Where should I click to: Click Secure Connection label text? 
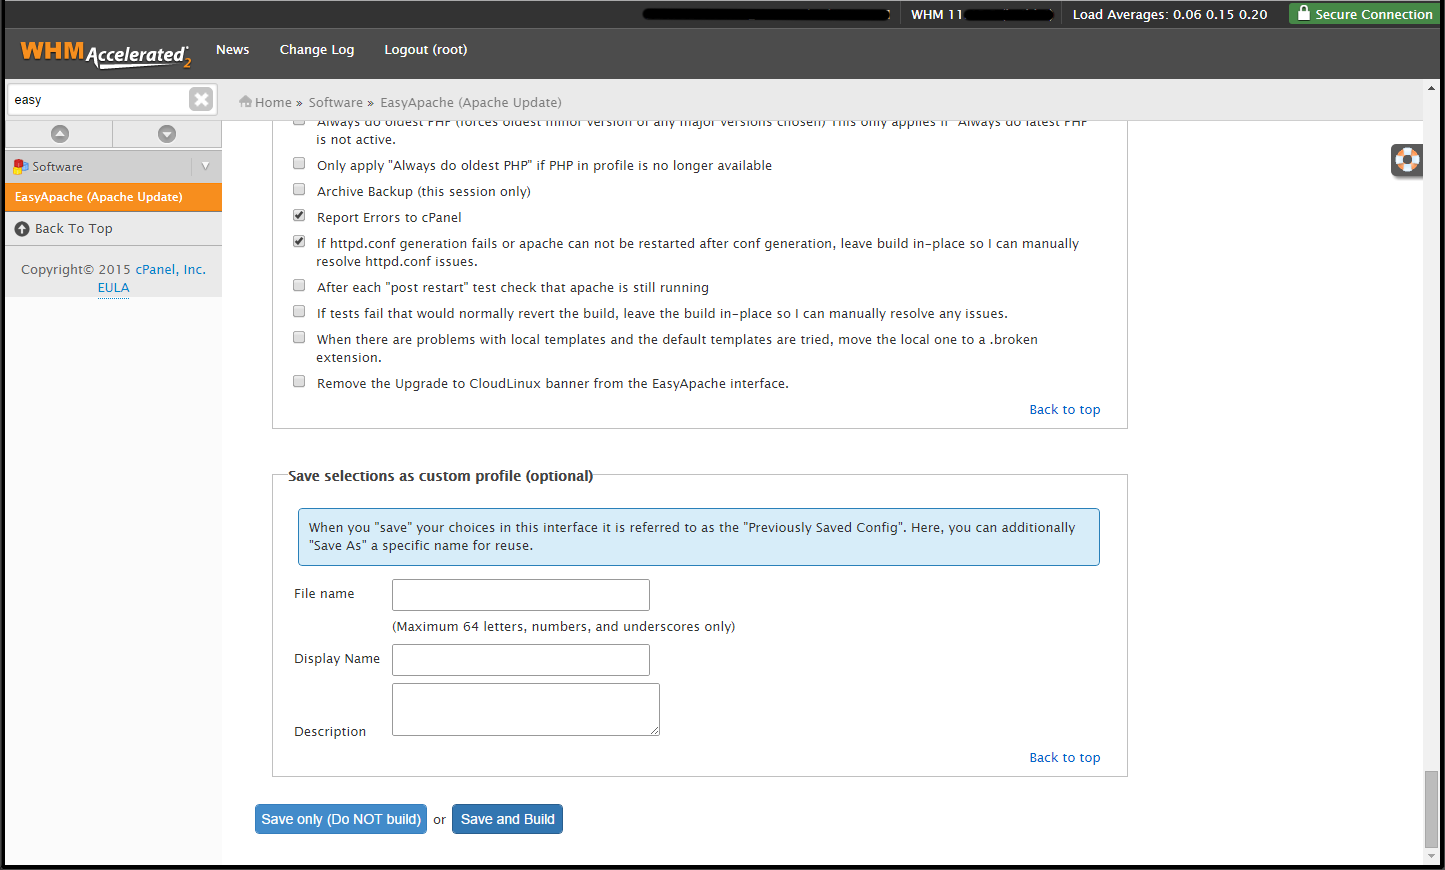[1373, 14]
